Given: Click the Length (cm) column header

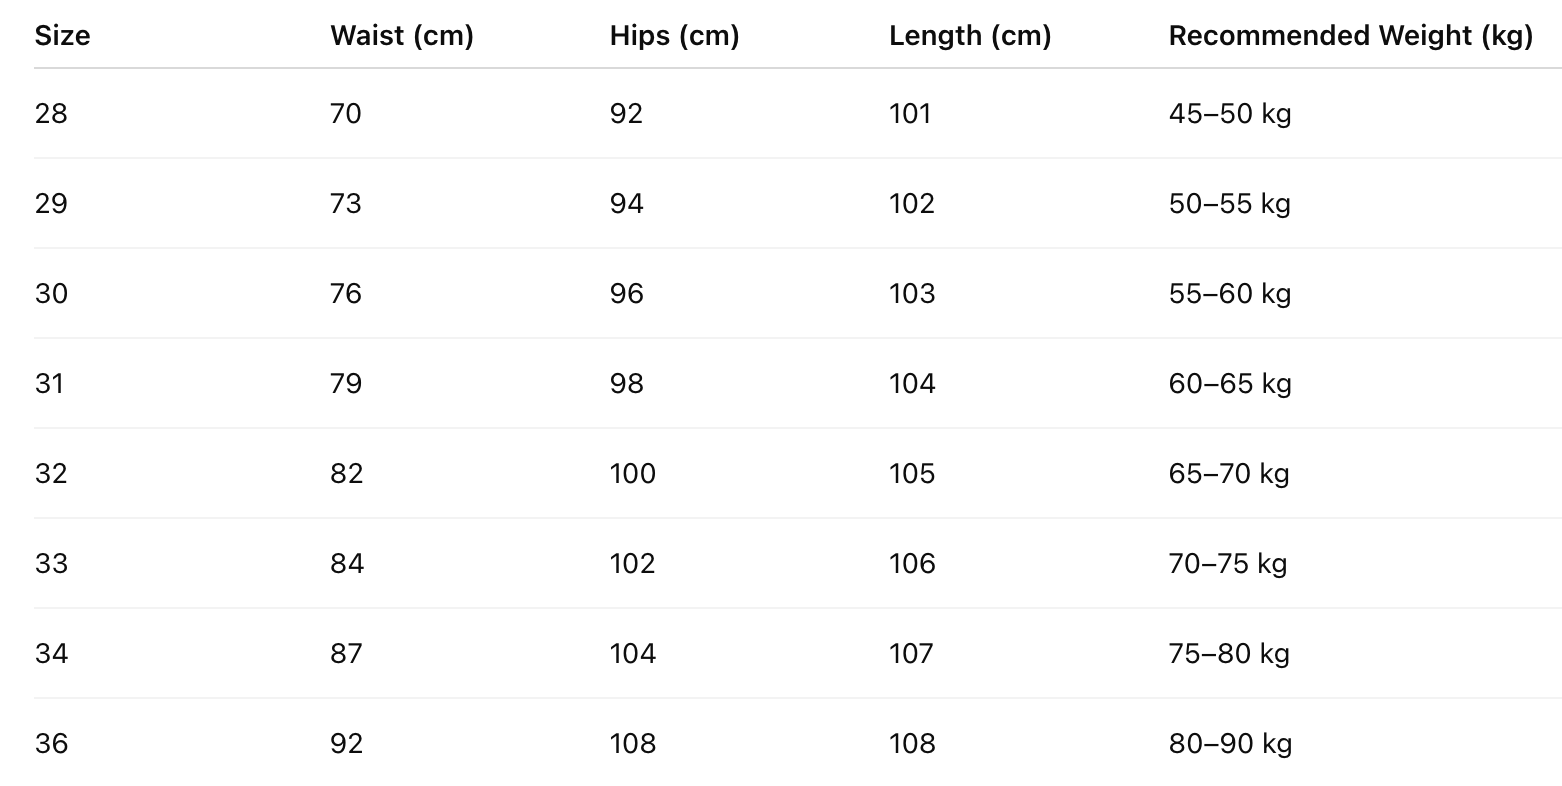Looking at the screenshot, I should [x=969, y=36].
